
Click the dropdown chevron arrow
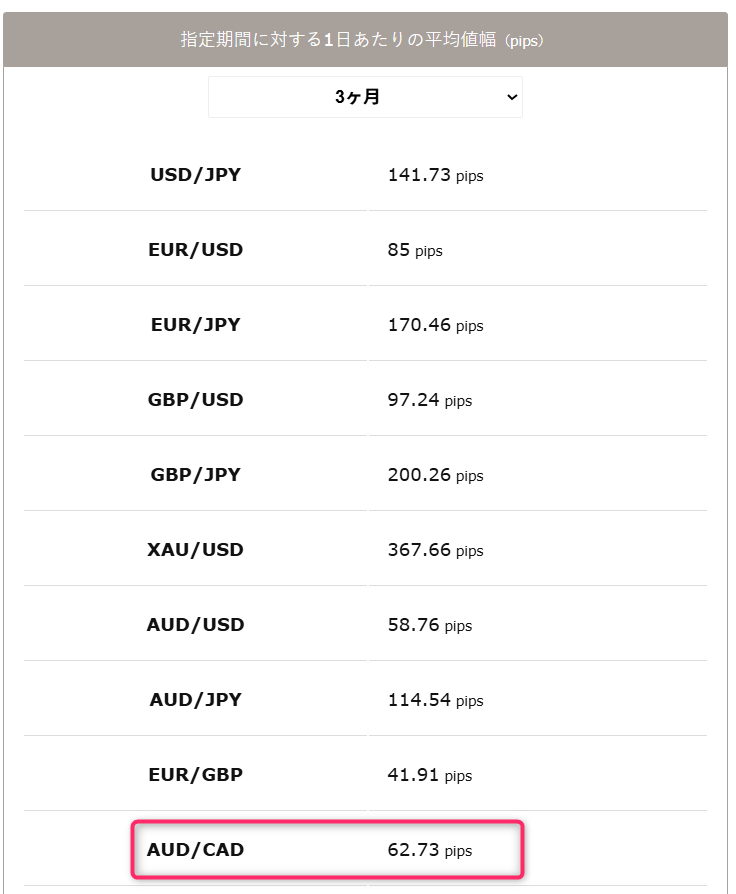(x=512, y=97)
